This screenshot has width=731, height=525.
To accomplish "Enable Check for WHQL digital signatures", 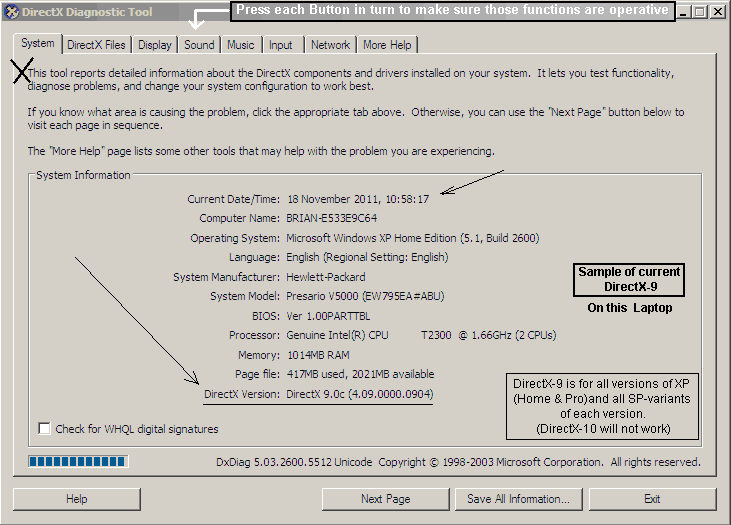I will [x=45, y=428].
